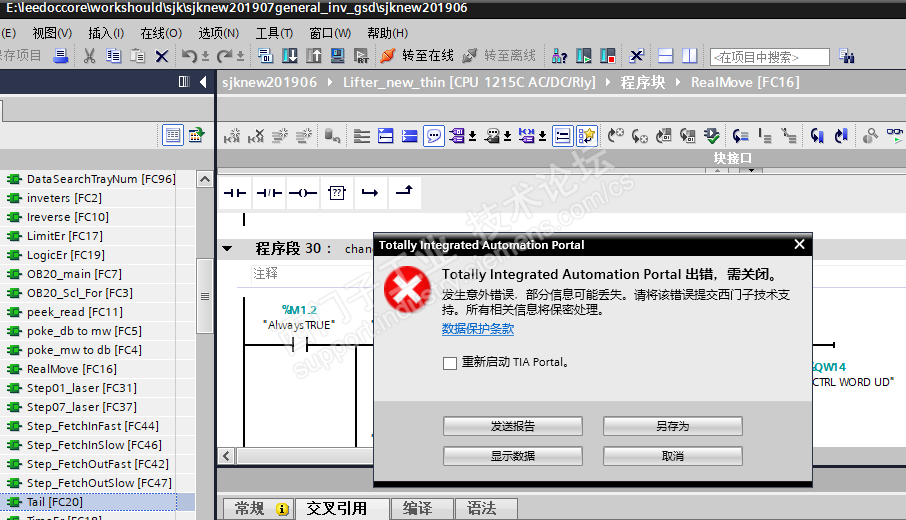Open the 工具(T) menu
The width and height of the screenshot is (906, 520).
(x=274, y=34)
